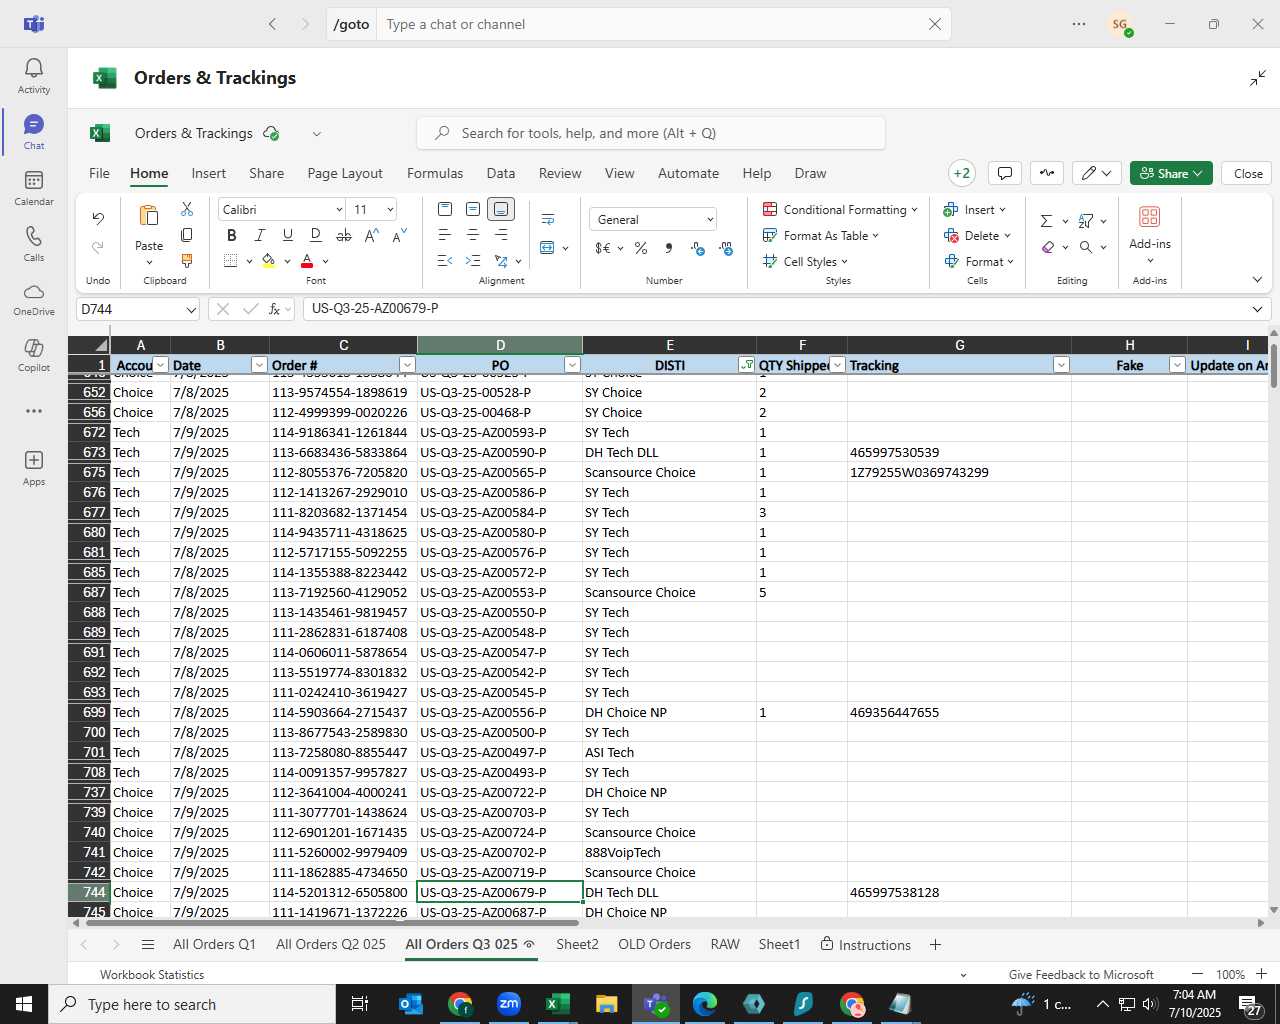Toggle Wrap Text

click(548, 219)
